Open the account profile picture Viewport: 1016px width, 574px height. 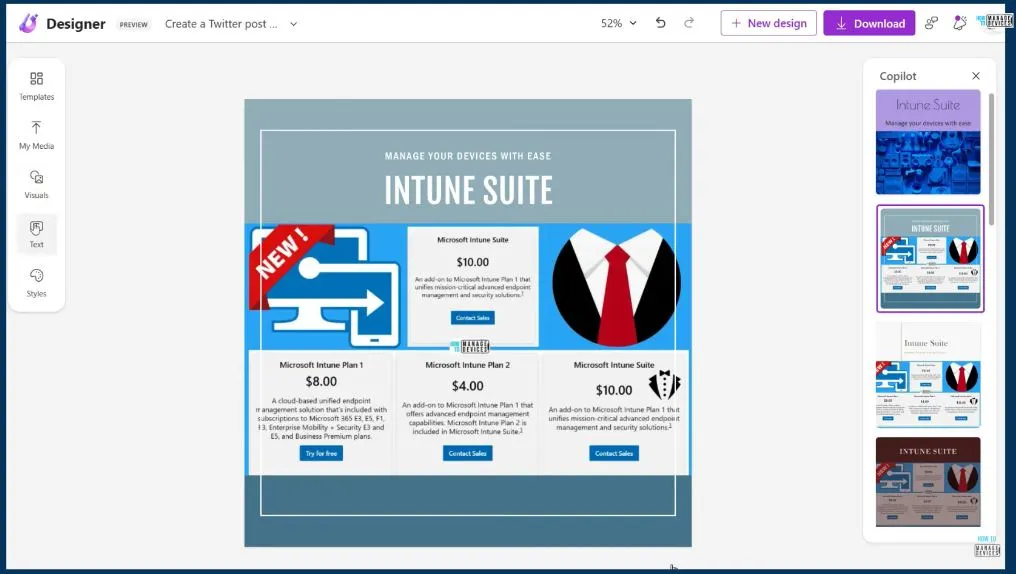pyautogui.click(x=996, y=21)
